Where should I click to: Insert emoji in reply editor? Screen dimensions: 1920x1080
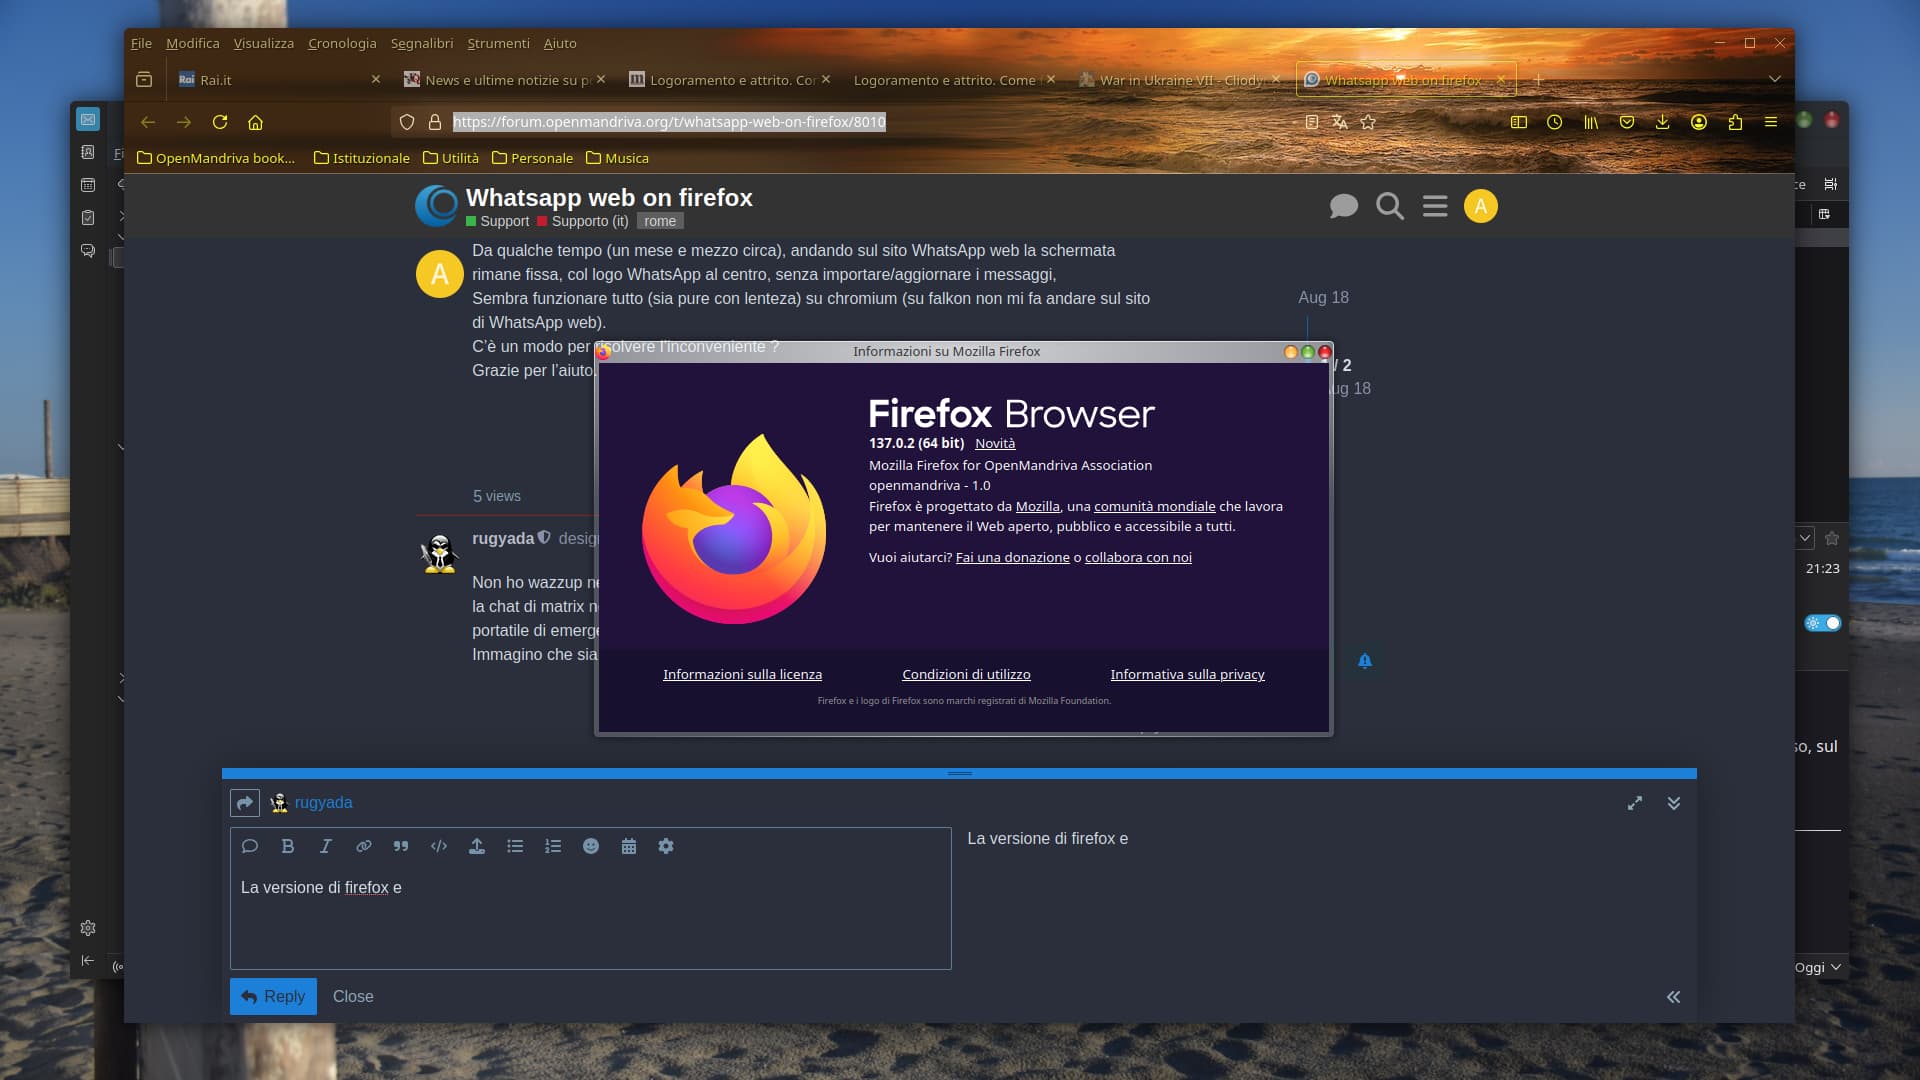coord(591,846)
